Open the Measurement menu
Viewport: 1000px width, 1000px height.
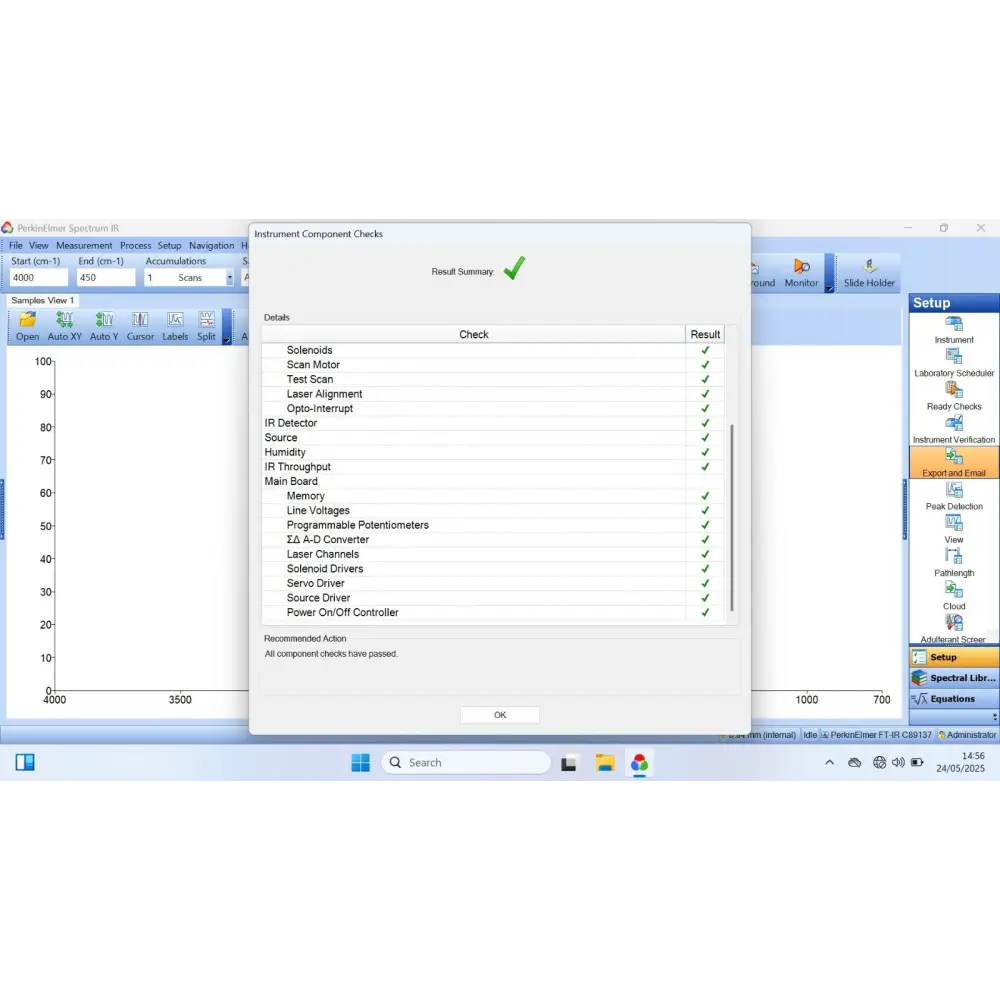coord(84,246)
